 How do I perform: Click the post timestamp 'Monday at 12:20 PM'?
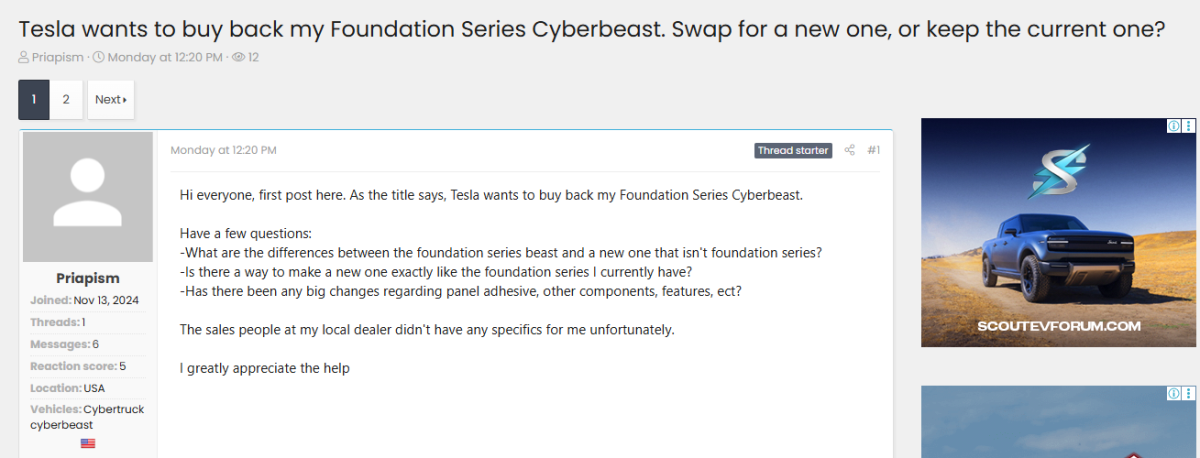tap(223, 150)
